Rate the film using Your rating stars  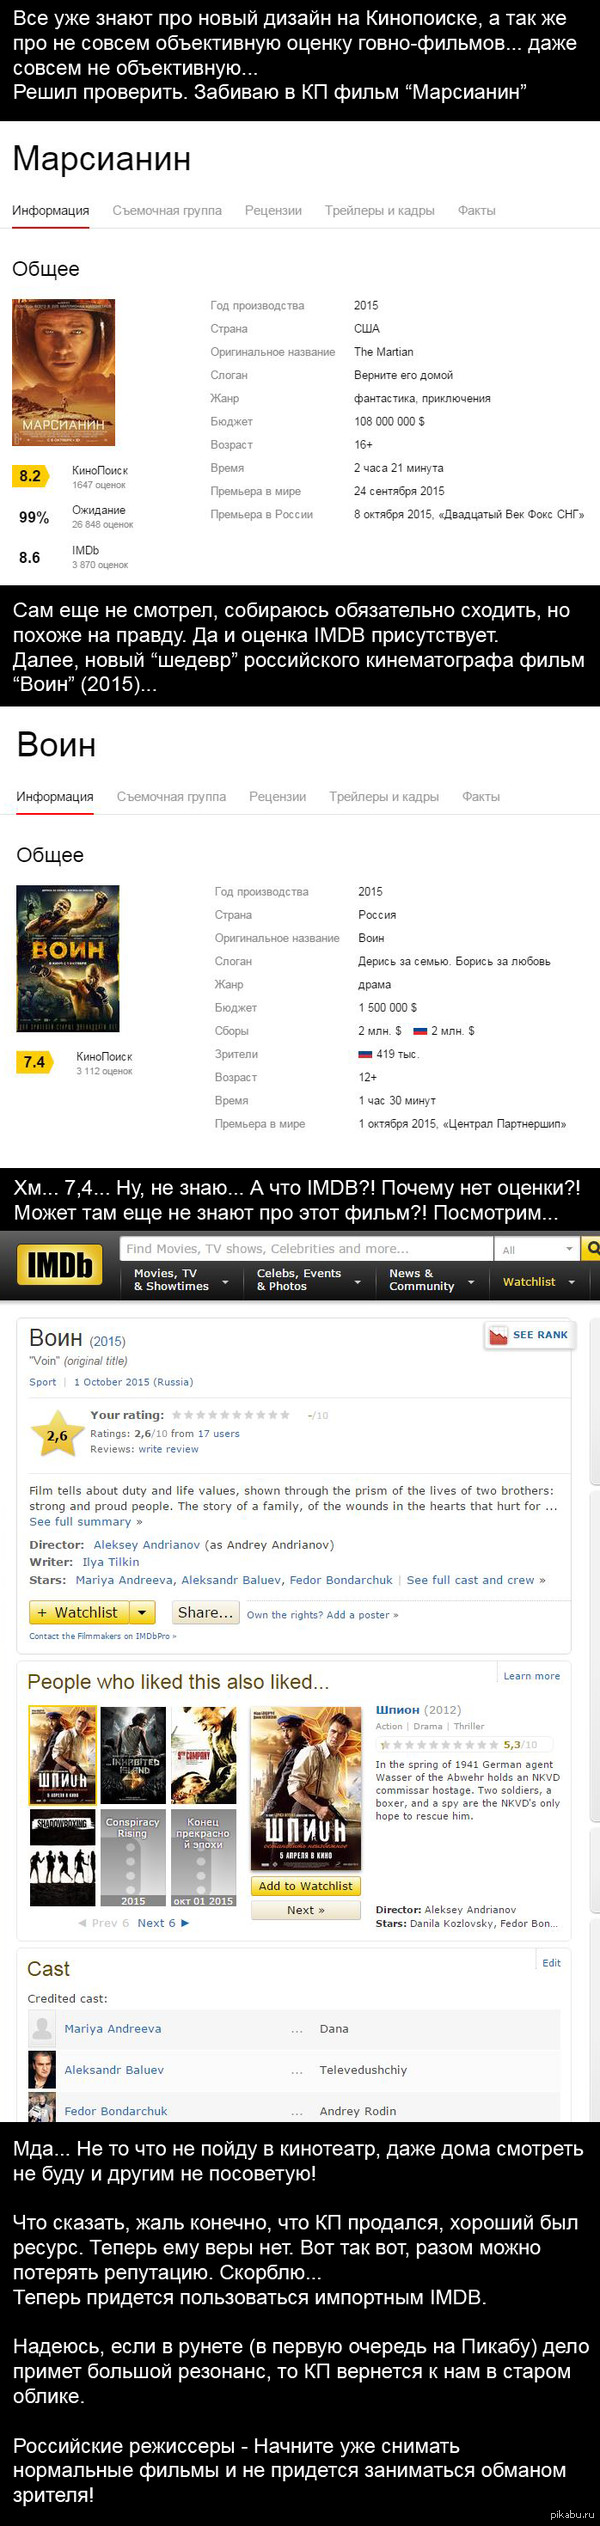click(x=230, y=1415)
